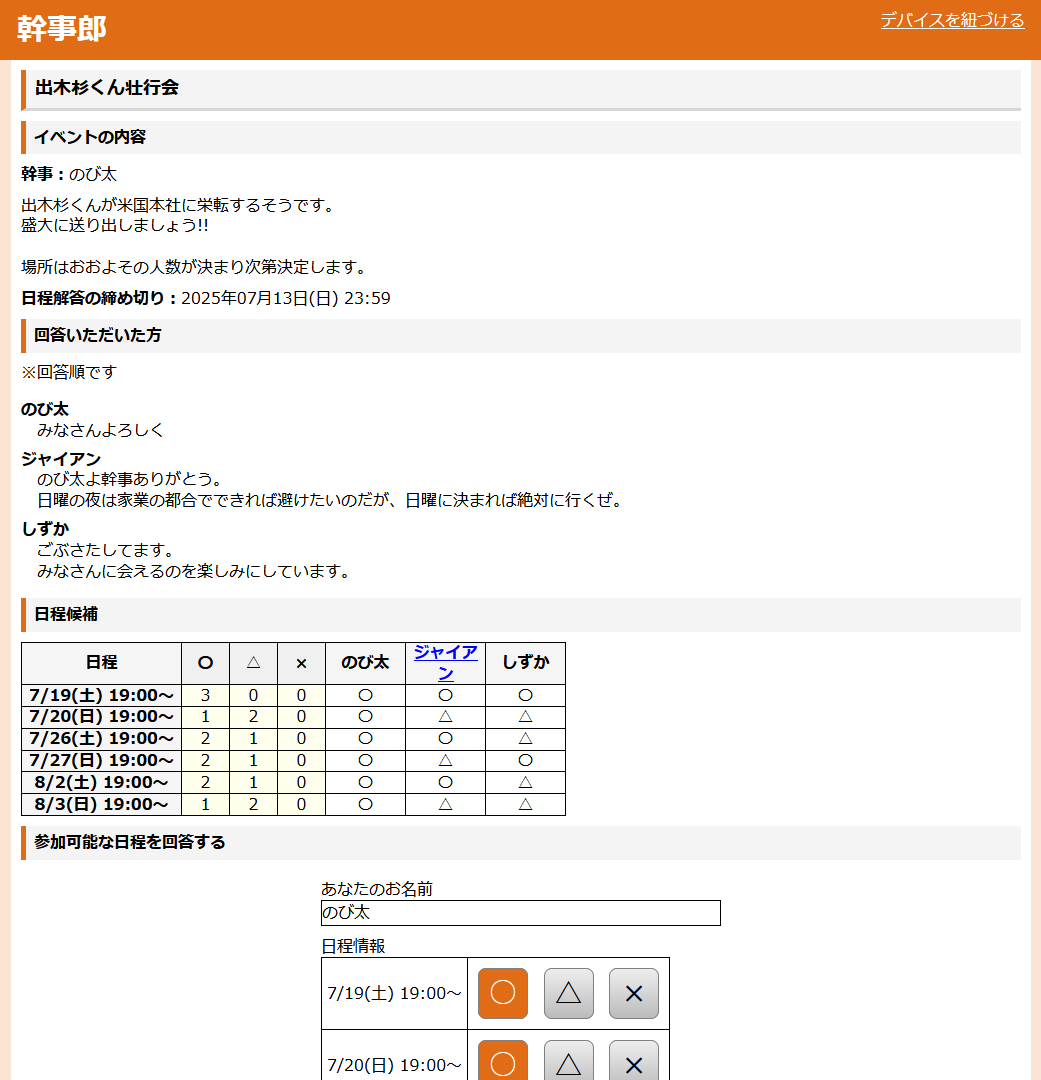Choose × for 7/20(日) in the answer form
Viewport: 1041px width, 1080px height.
(634, 1062)
